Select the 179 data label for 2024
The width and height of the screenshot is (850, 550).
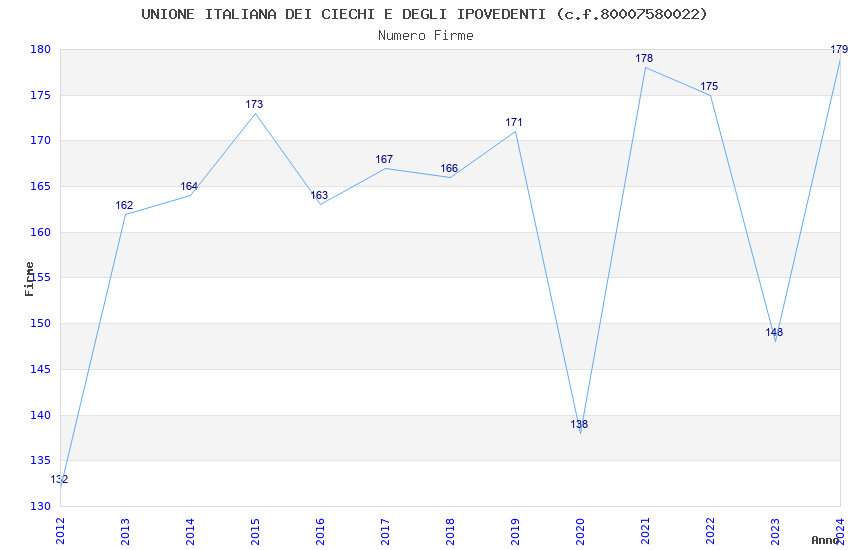point(839,49)
